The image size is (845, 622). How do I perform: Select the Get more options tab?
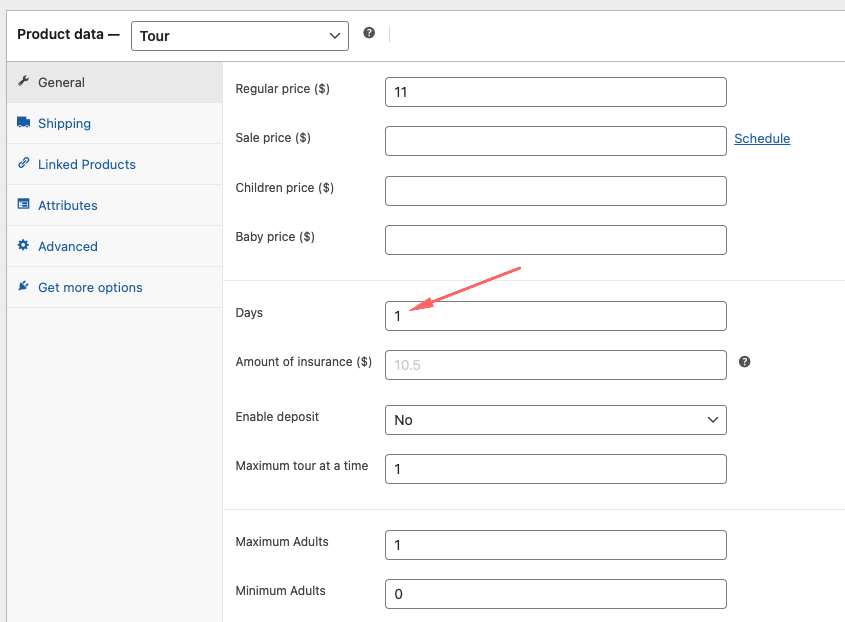(x=115, y=287)
